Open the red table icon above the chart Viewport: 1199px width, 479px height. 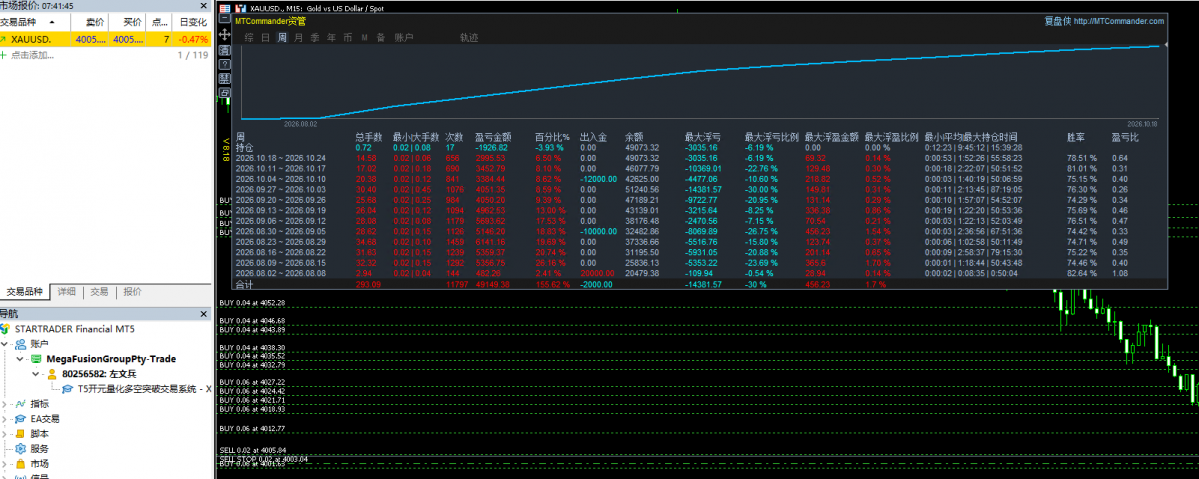225,8
